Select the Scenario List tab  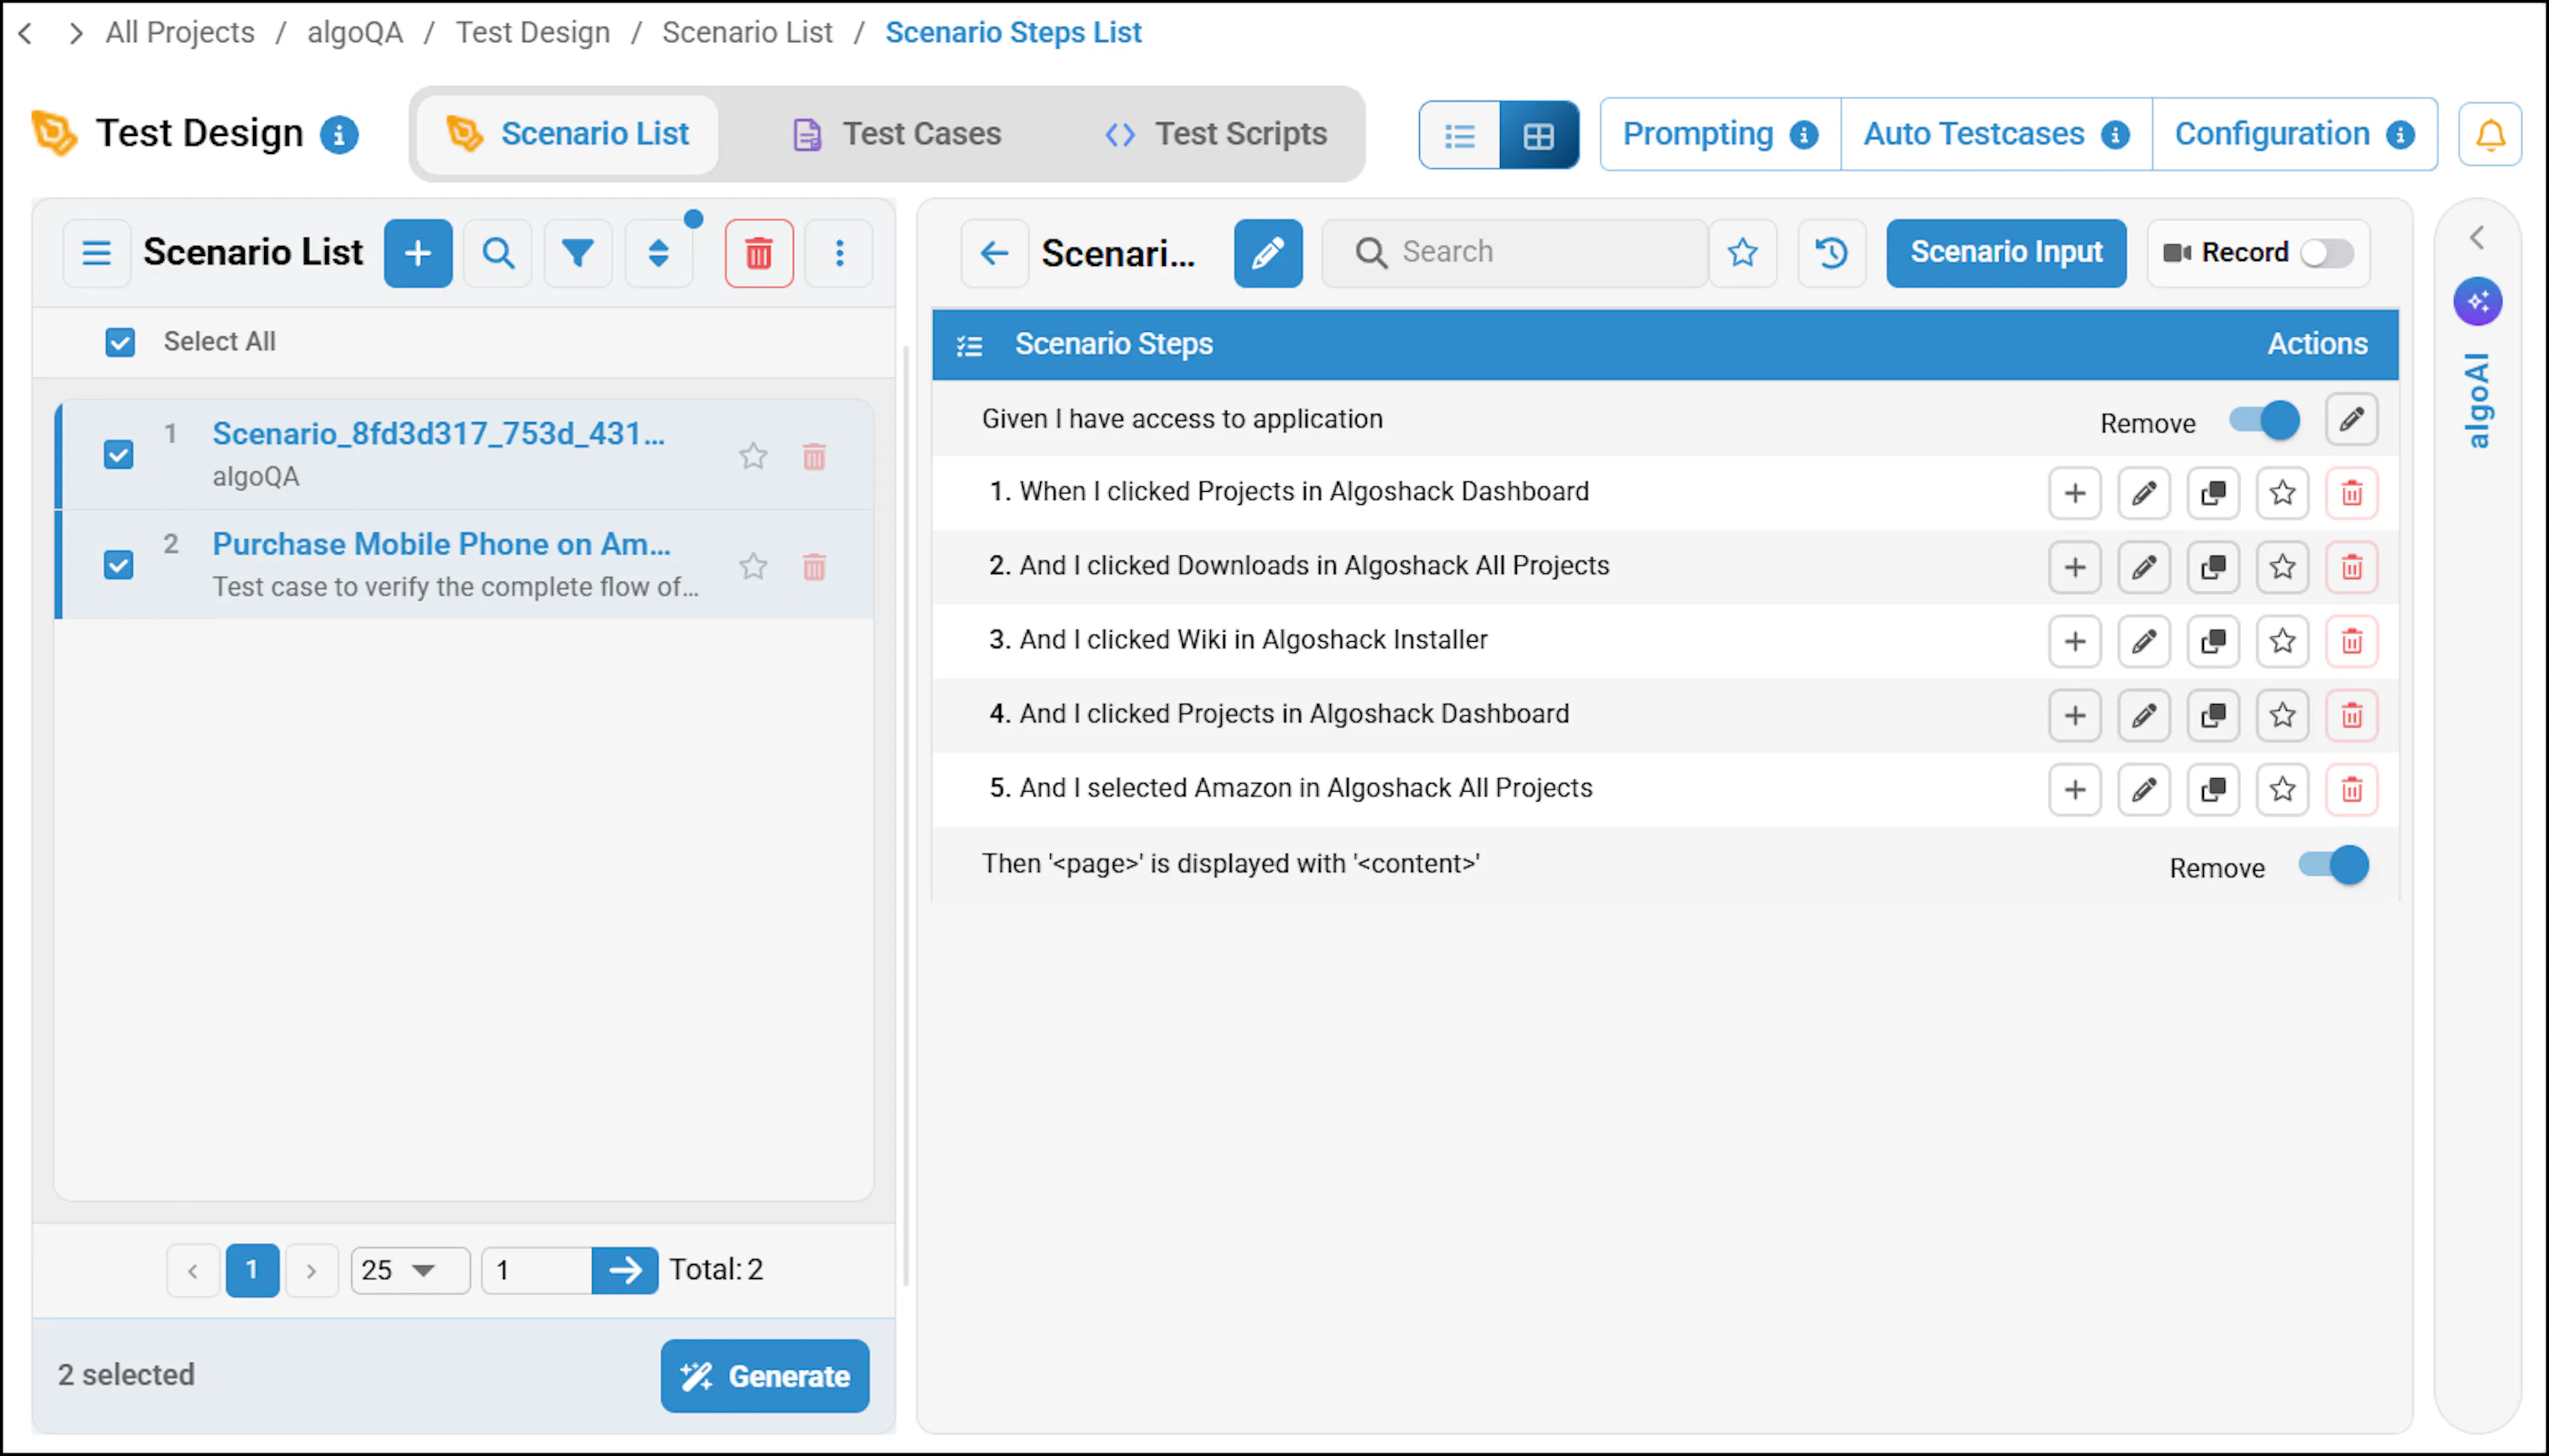point(567,134)
